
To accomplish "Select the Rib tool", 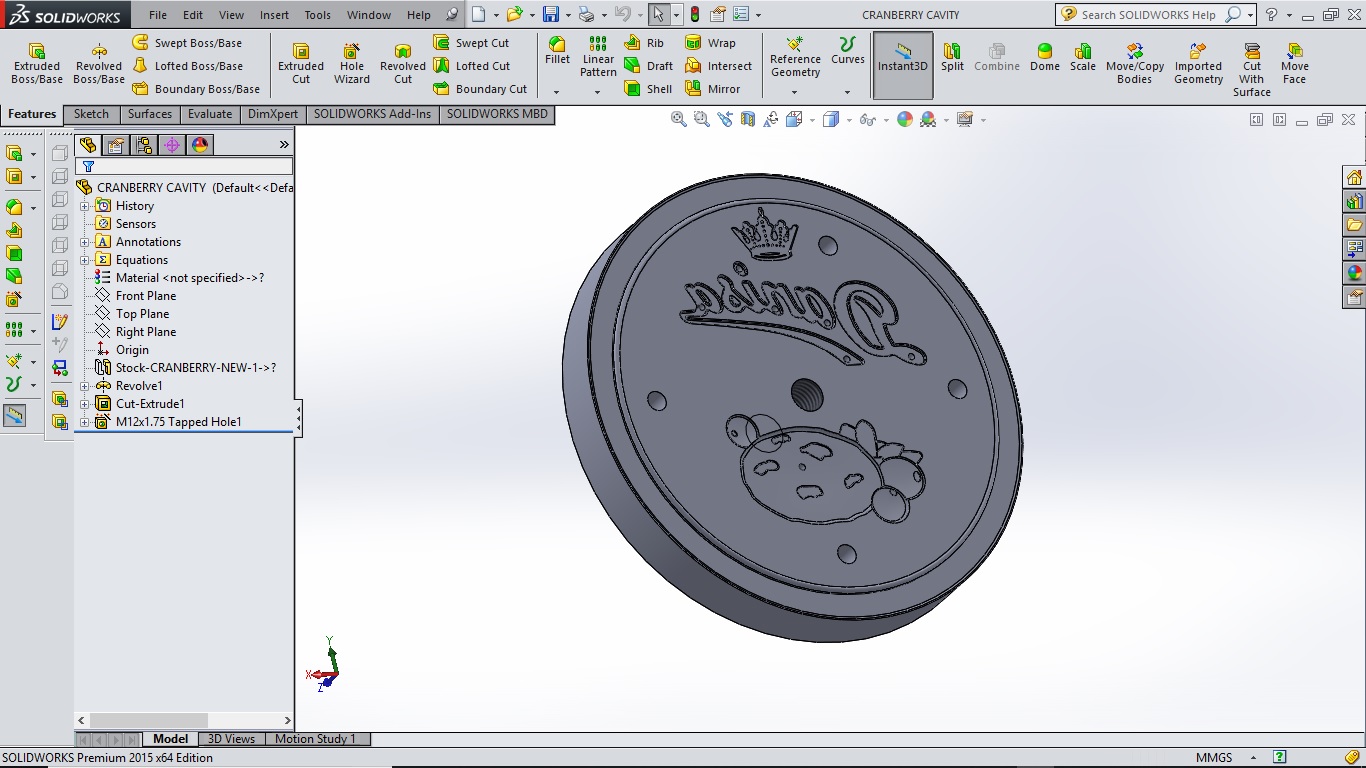I will (644, 43).
